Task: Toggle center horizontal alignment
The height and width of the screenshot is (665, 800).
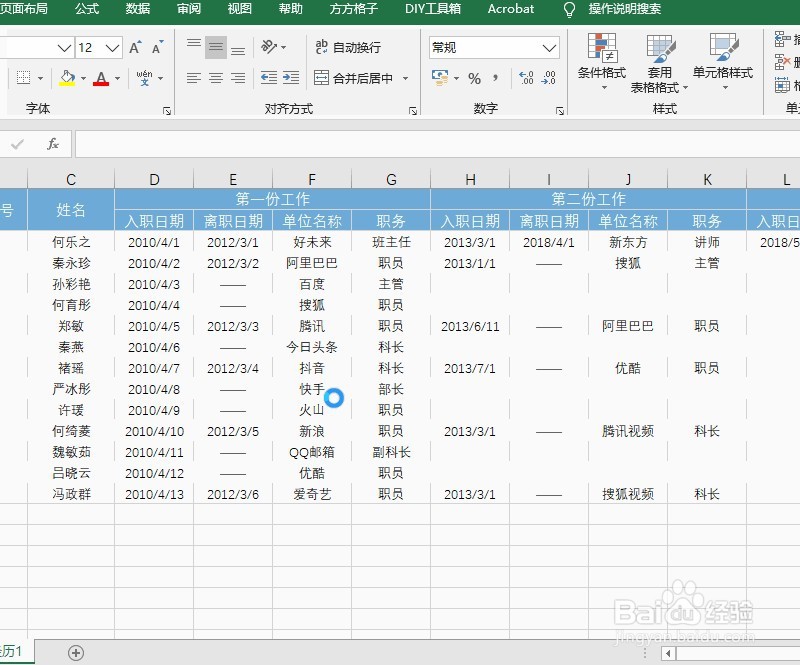Action: pyautogui.click(x=218, y=80)
